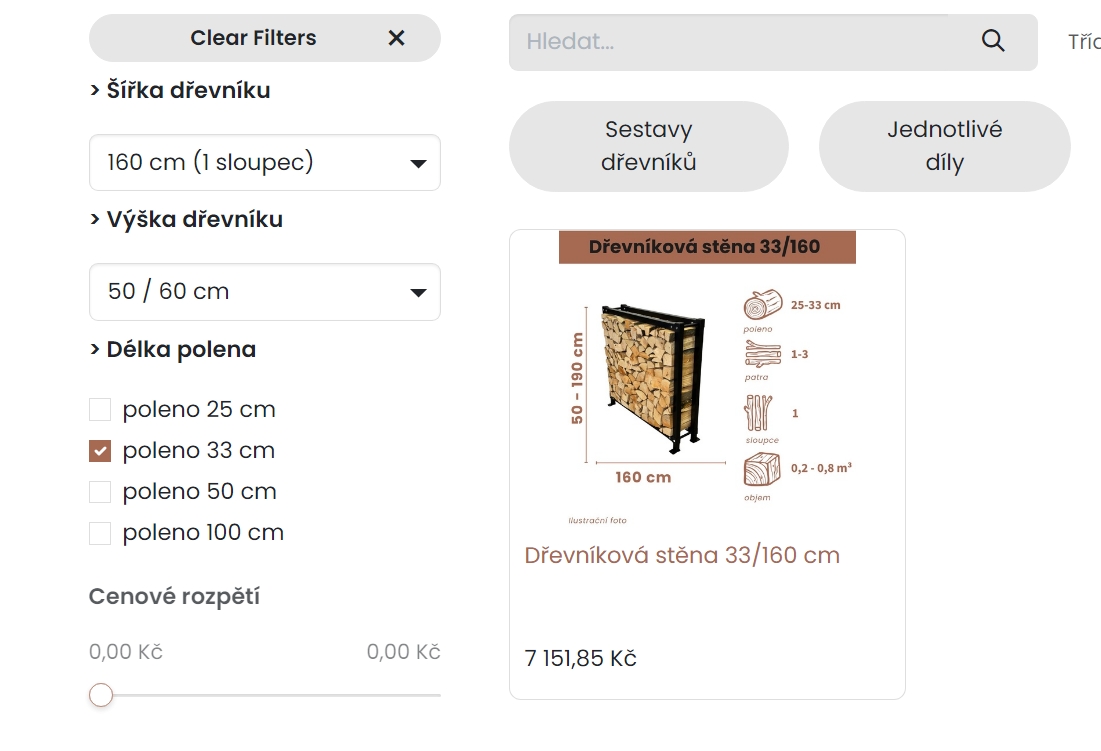This screenshot has width=1101, height=751.
Task: Click into the Hledat search field
Action: (740, 42)
